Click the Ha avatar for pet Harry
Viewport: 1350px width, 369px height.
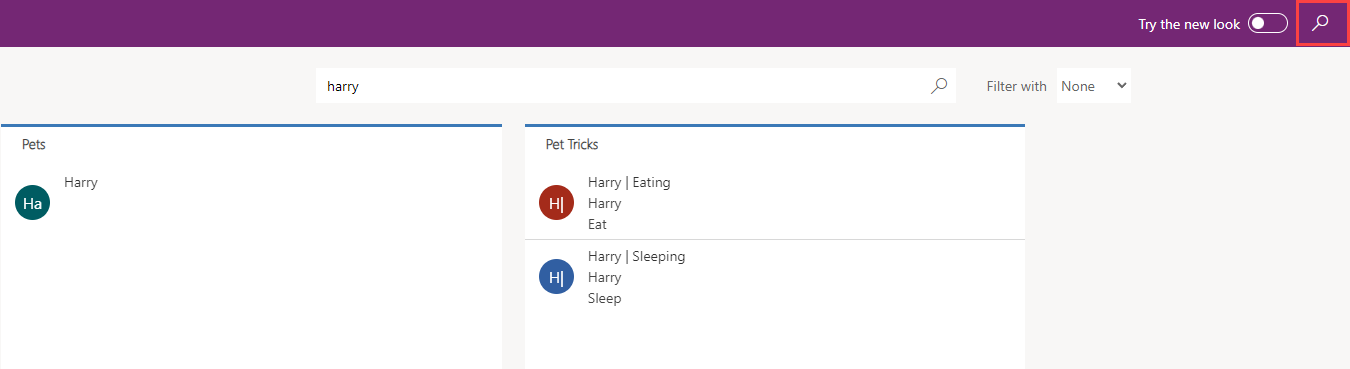(x=32, y=203)
